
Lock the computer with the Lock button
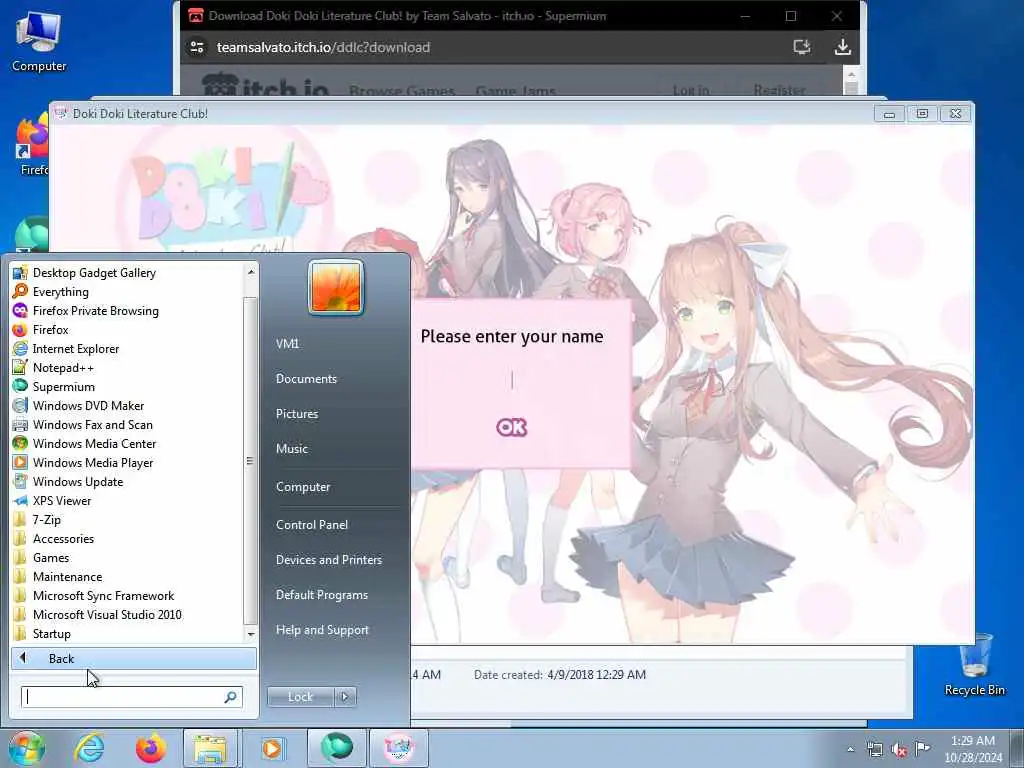300,697
